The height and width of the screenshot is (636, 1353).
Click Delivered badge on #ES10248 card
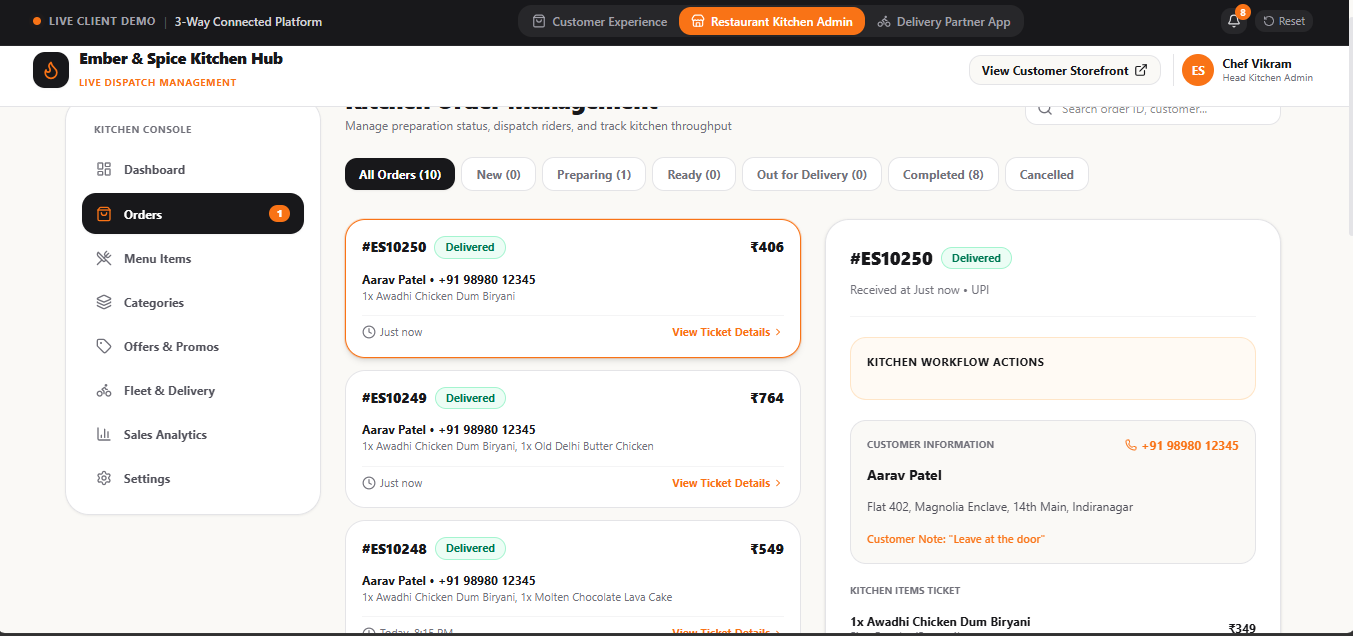pyautogui.click(x=470, y=548)
